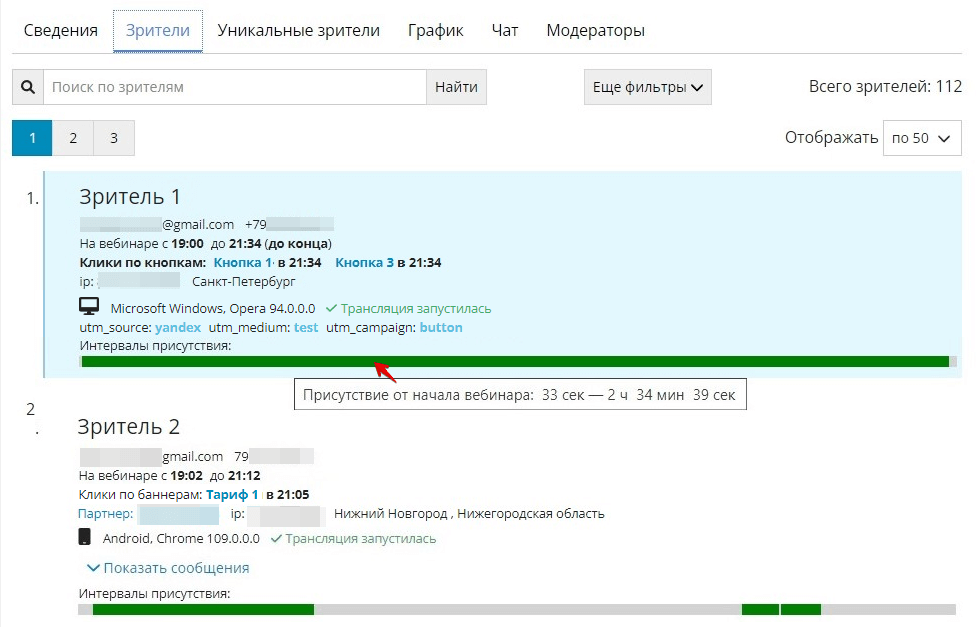
Task: Click the mobile phone device icon
Action: 85,538
